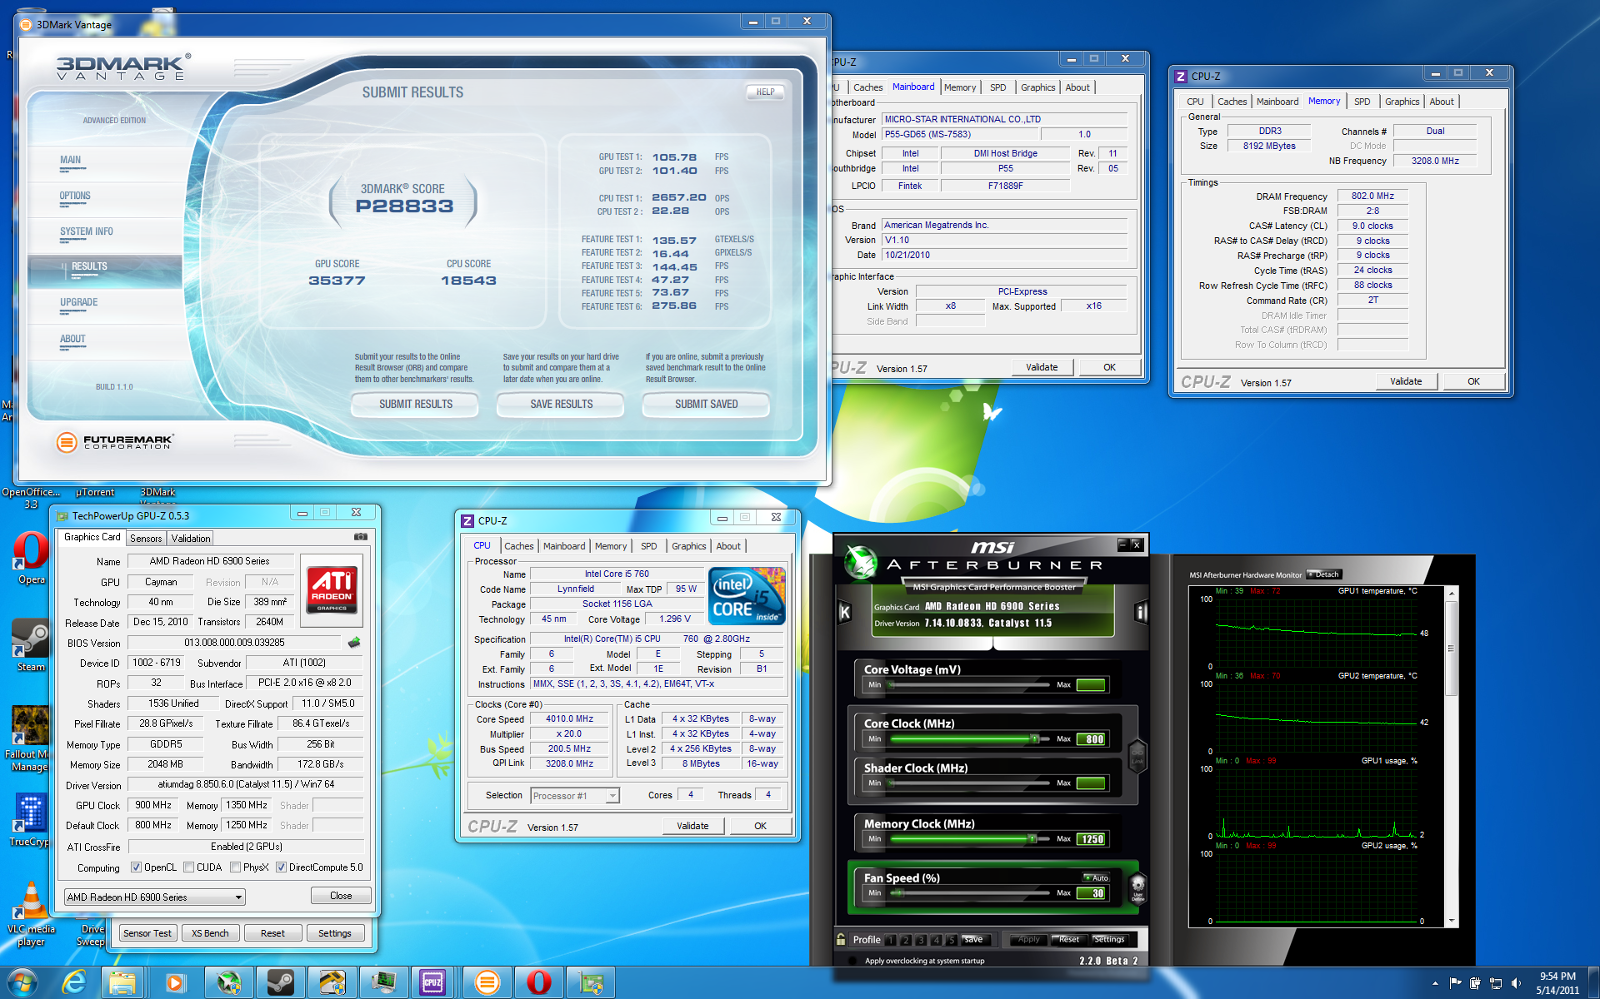Open the VLC media player desktop icon
This screenshot has width=1600, height=999.
tap(31, 914)
